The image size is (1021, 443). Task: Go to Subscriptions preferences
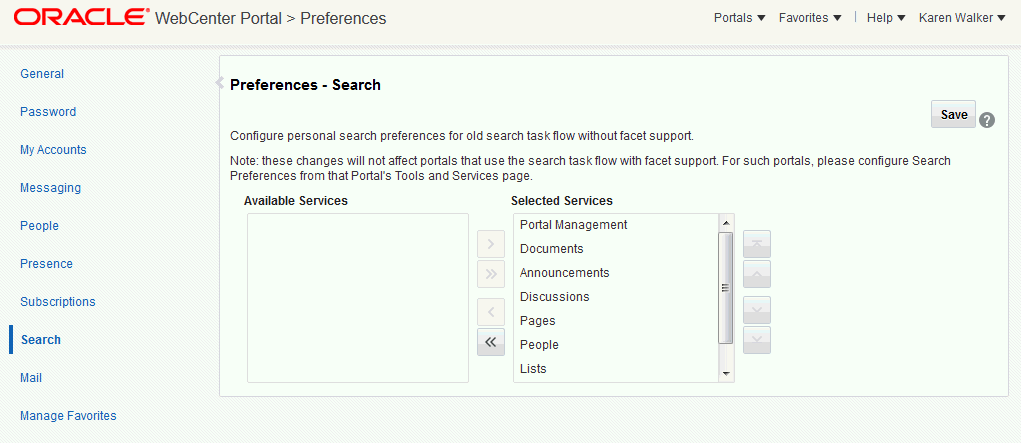coord(58,302)
